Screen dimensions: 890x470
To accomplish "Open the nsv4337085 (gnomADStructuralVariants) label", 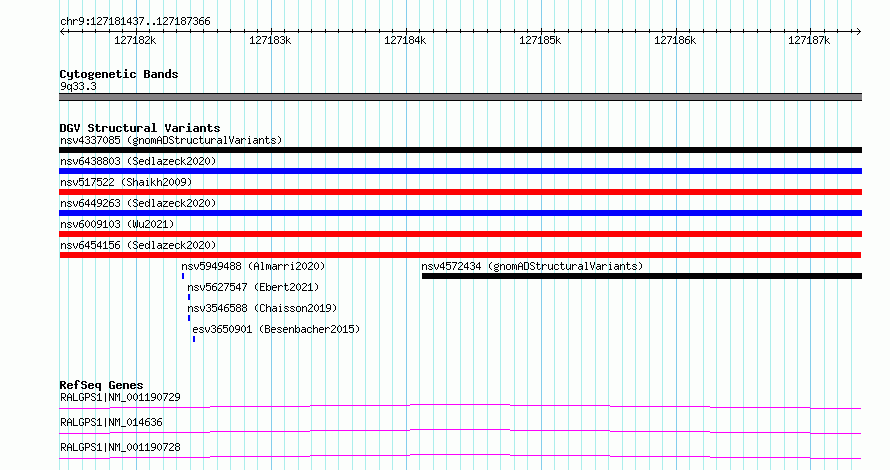I will (171, 140).
